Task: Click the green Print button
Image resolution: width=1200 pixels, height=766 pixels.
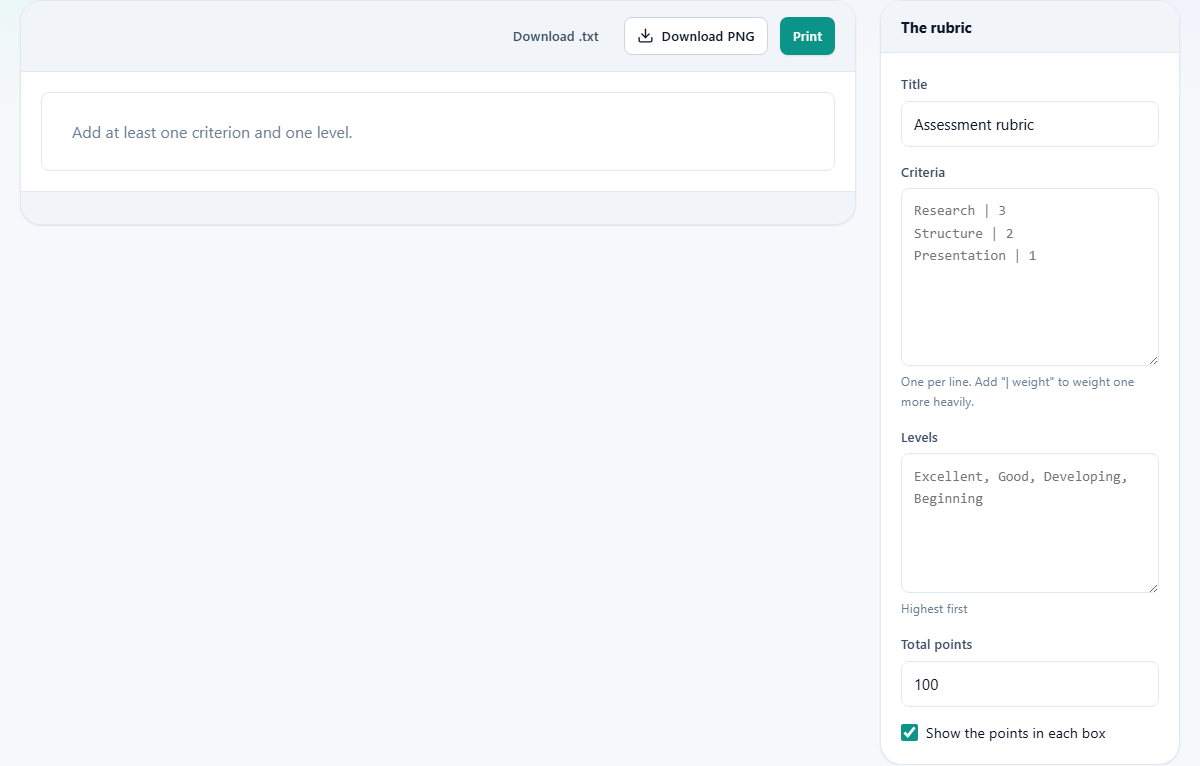Action: click(x=807, y=36)
